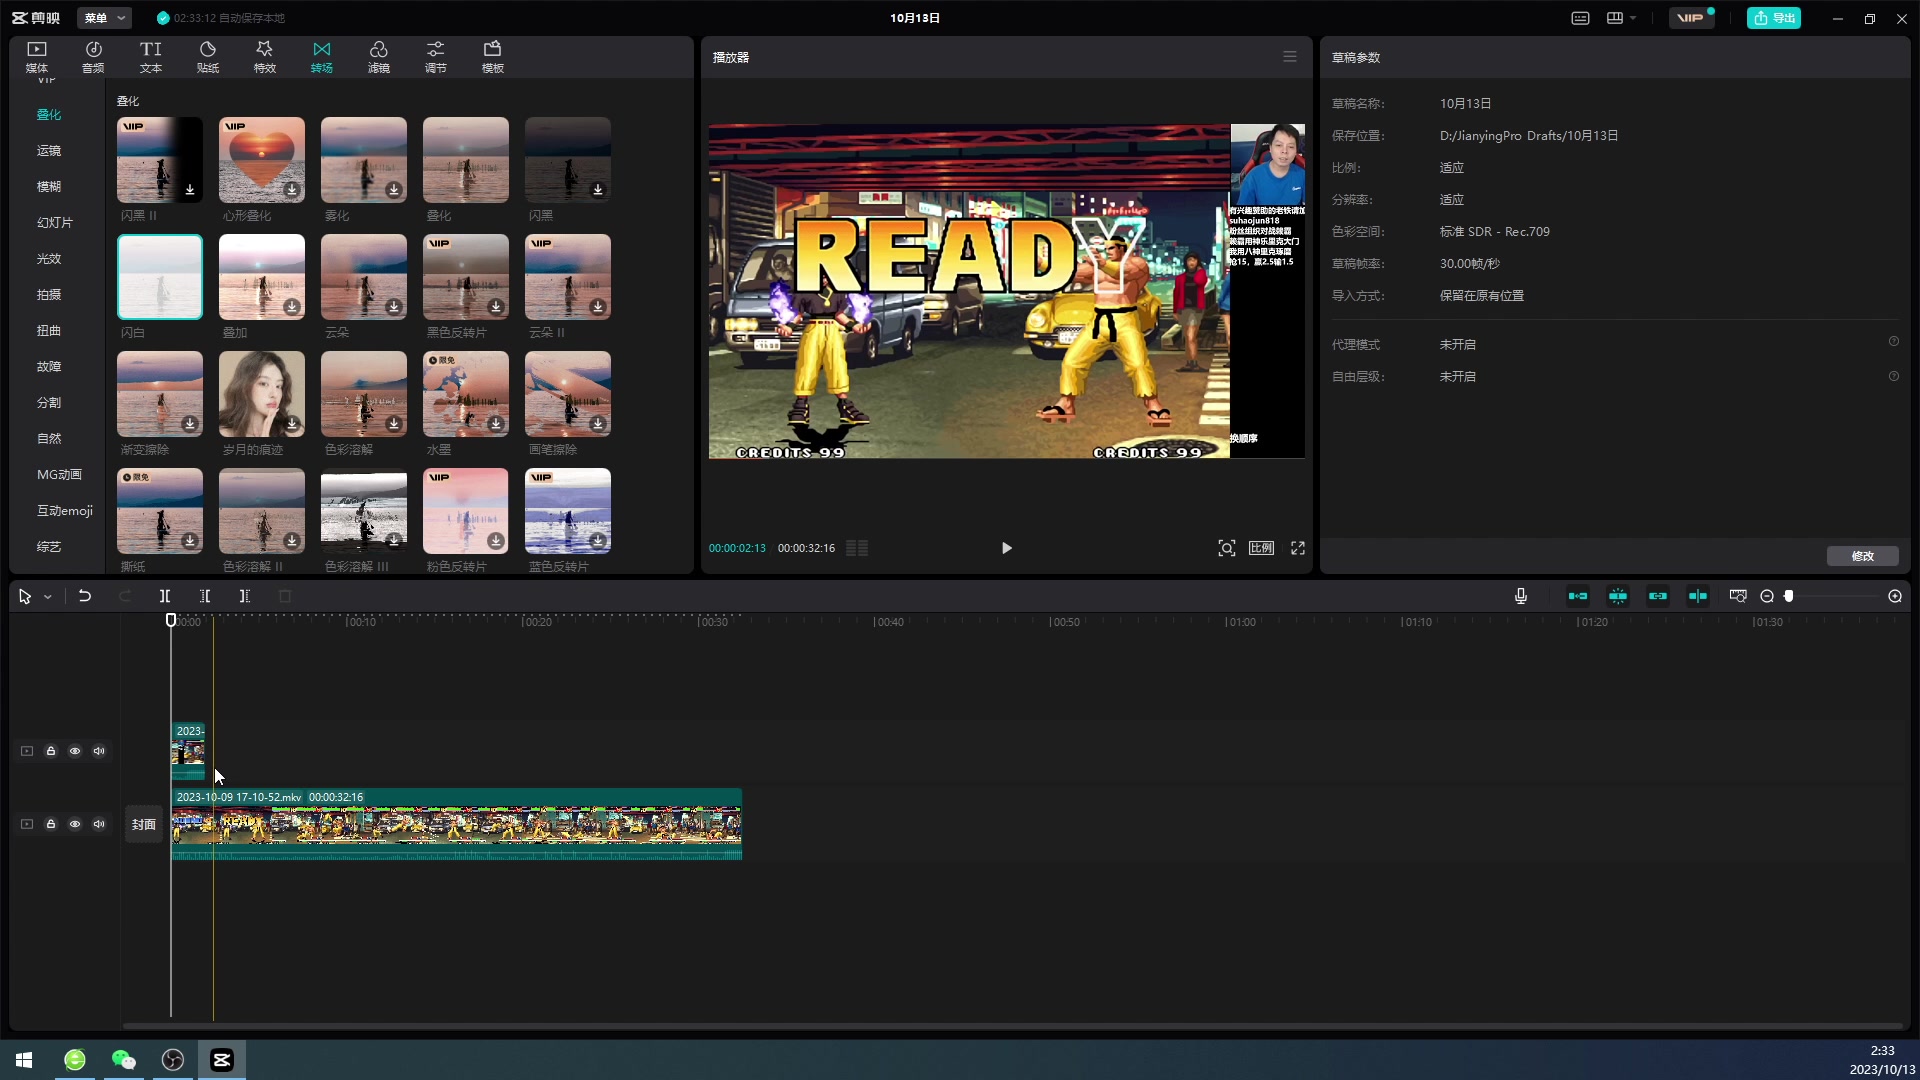1920x1080 pixels.
Task: Toggle clip linkage
Action: pos(1658,596)
